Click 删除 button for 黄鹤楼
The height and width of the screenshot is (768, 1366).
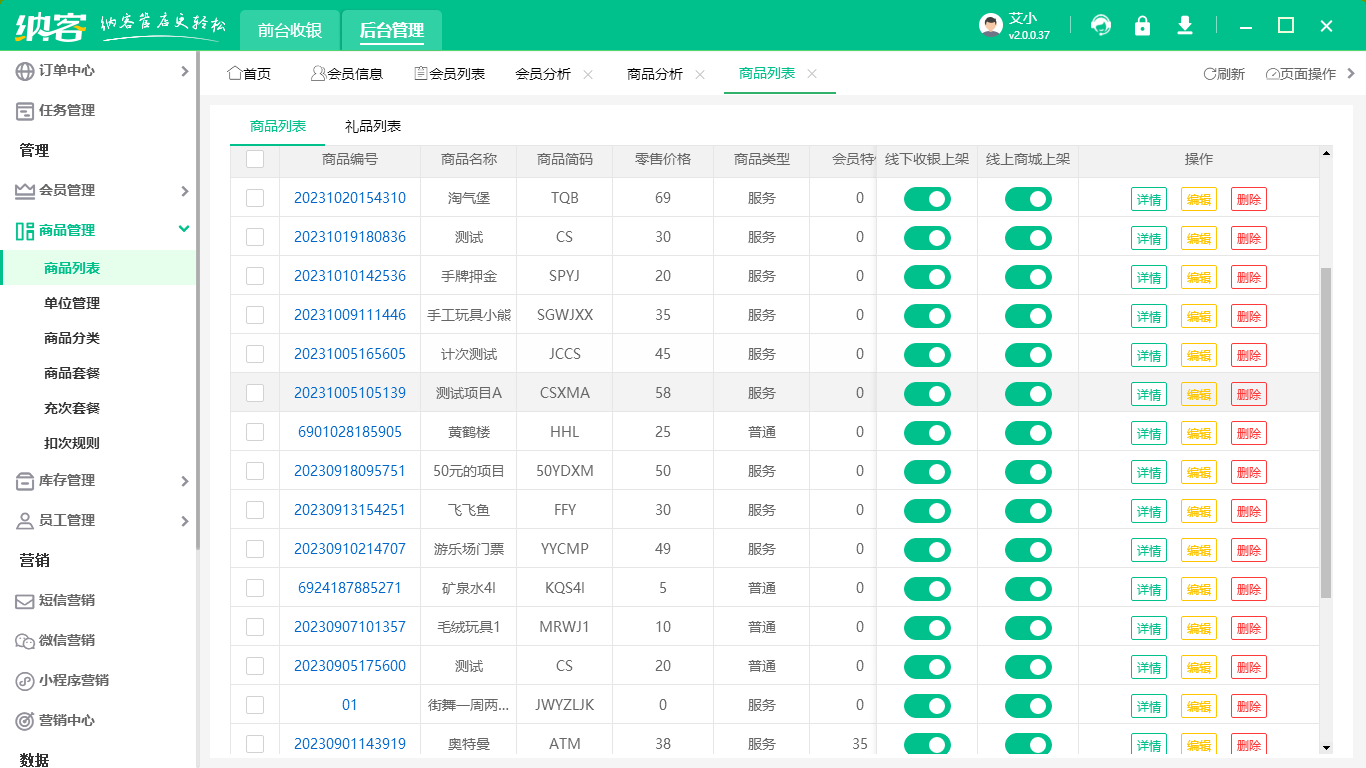click(1249, 433)
